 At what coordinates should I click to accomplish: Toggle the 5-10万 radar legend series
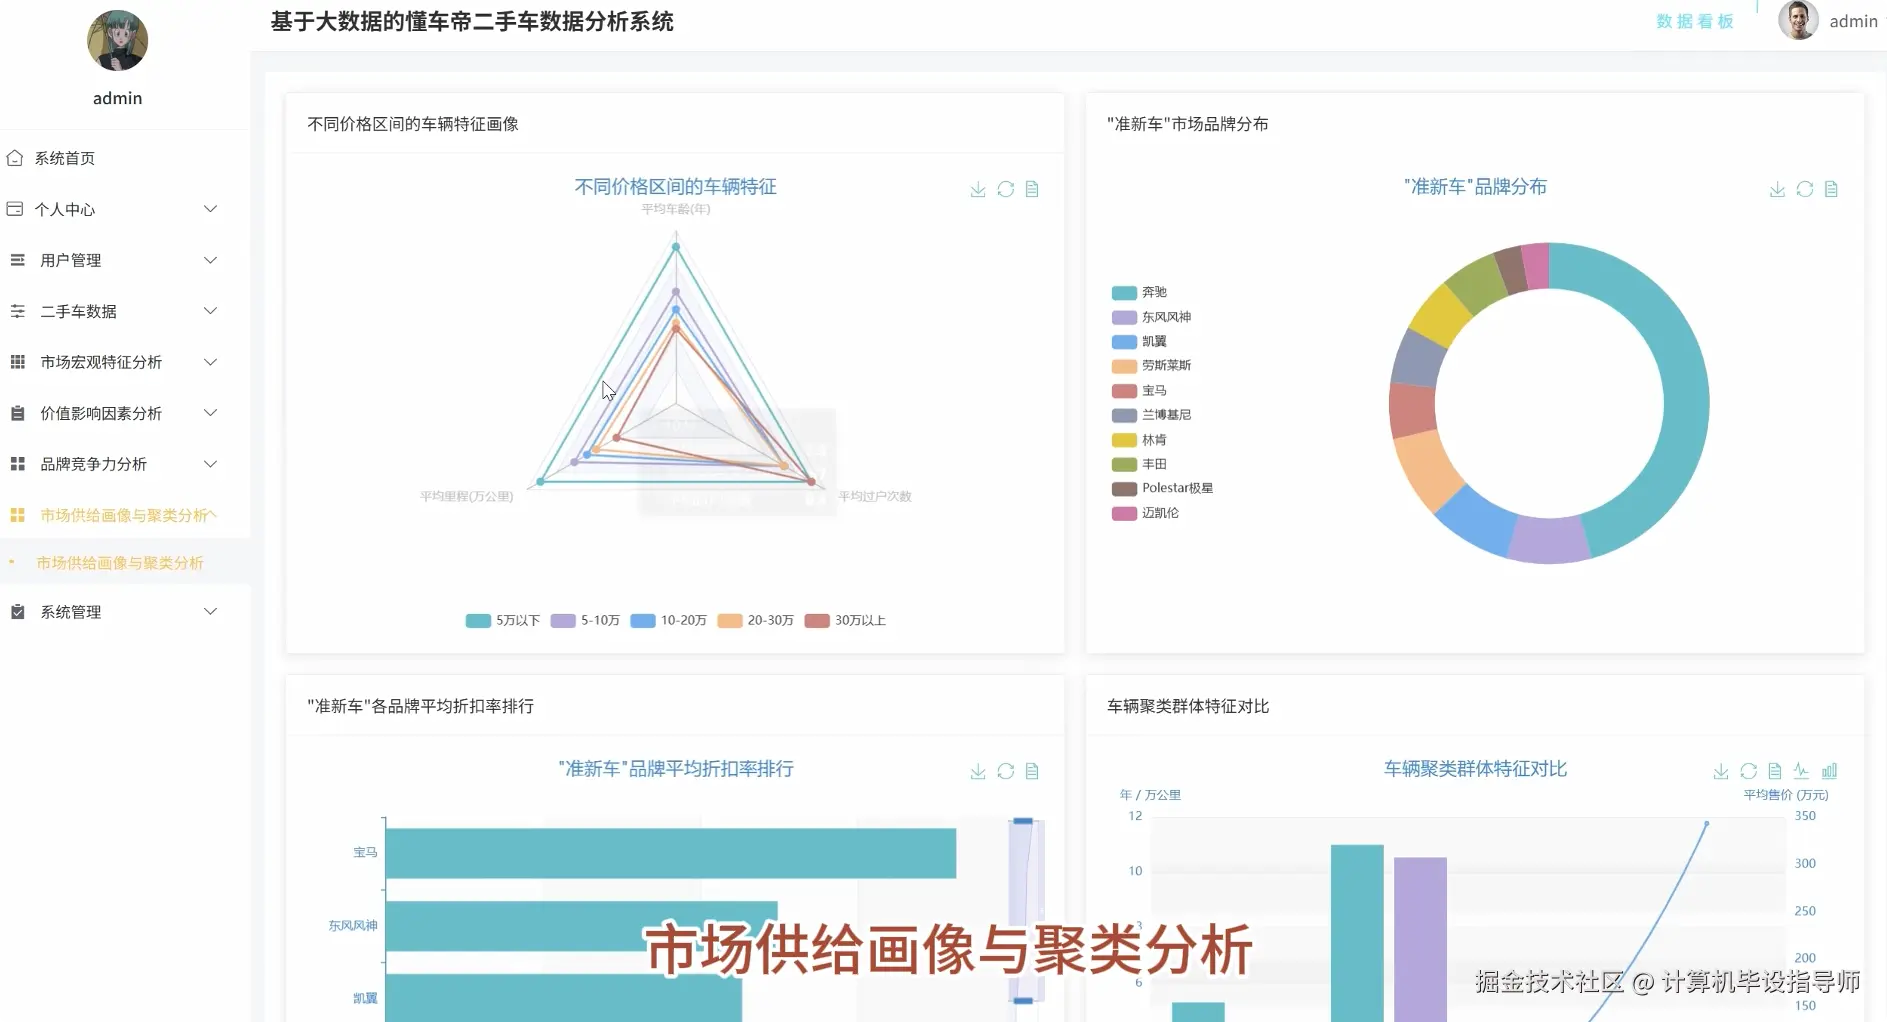point(585,621)
